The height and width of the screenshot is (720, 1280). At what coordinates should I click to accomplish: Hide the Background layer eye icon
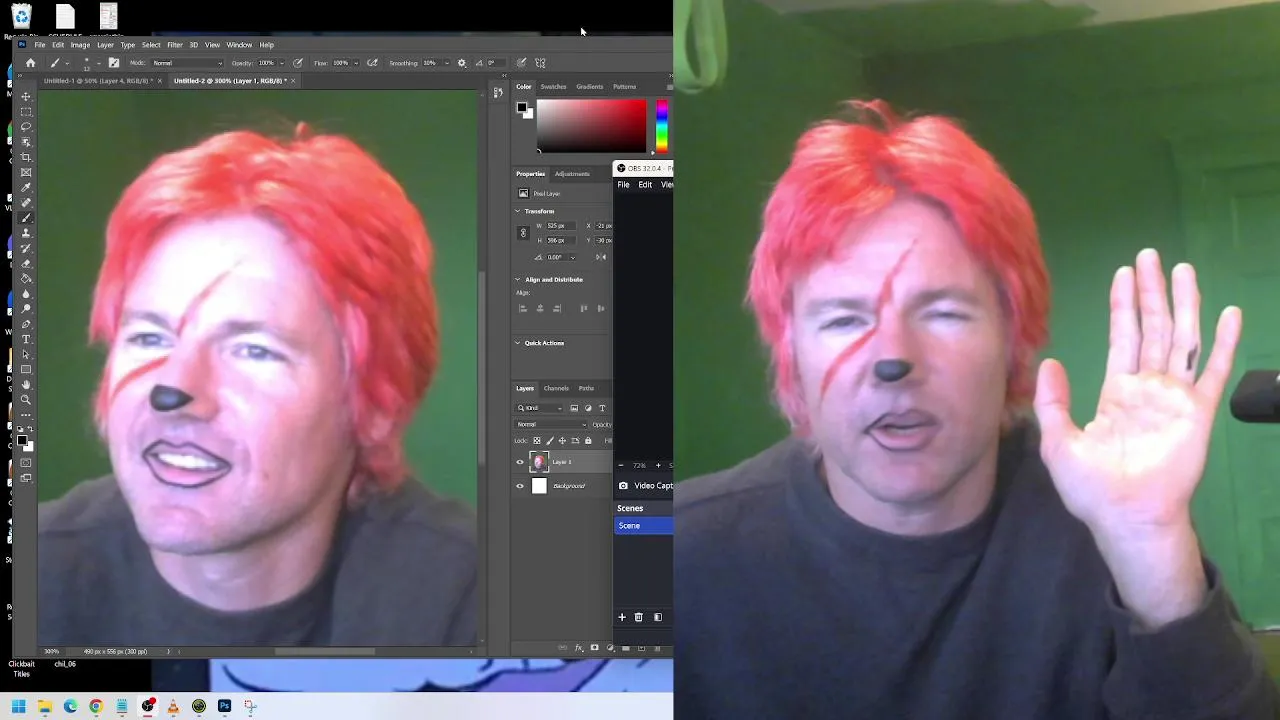point(520,486)
